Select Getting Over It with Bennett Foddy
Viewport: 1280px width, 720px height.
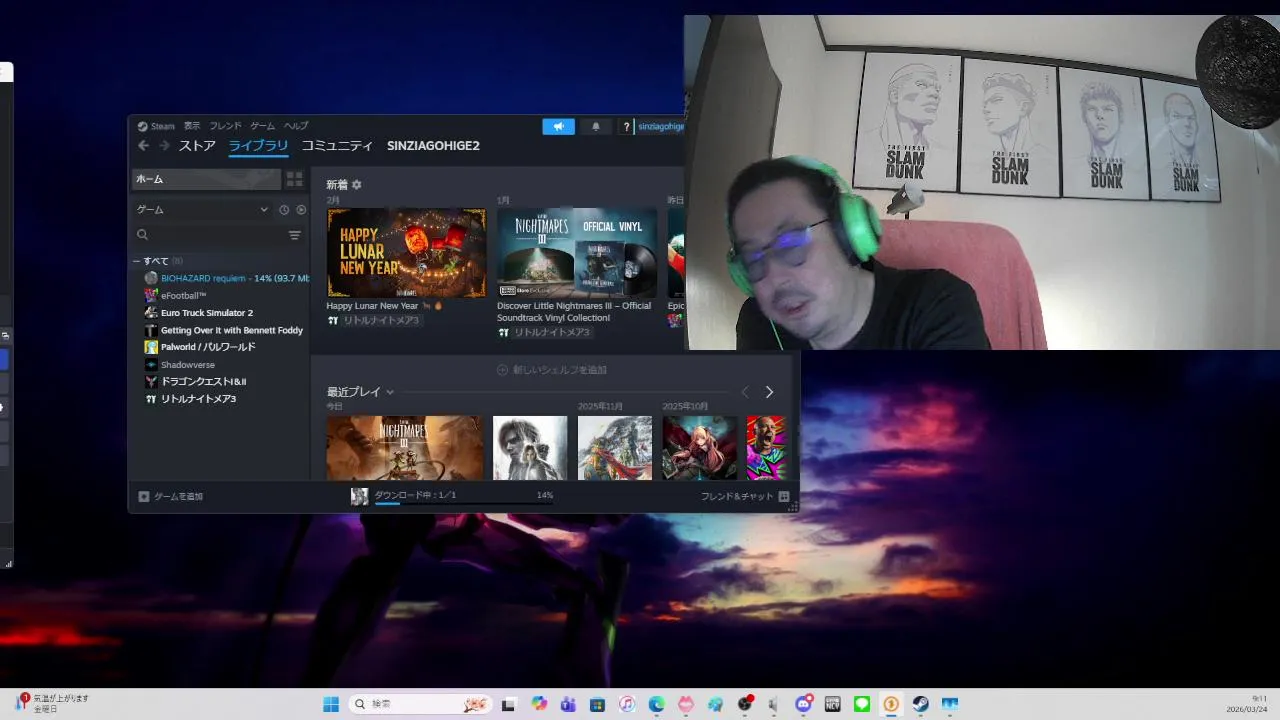(221, 330)
